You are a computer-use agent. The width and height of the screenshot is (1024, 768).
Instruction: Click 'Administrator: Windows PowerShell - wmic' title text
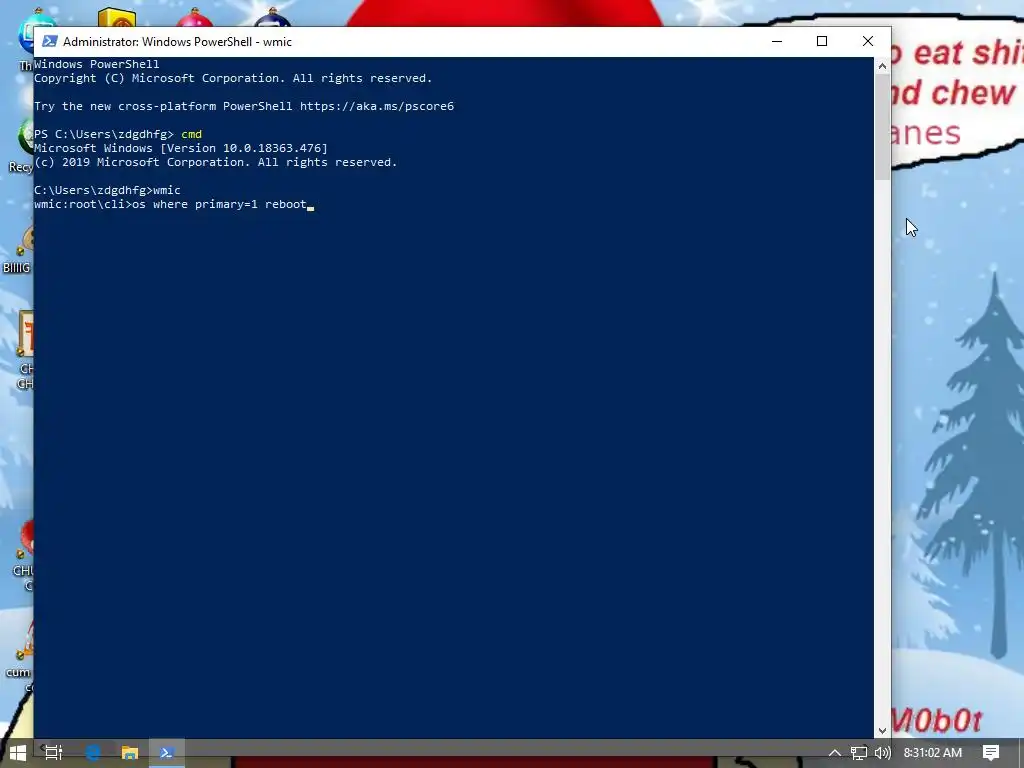[x=177, y=42]
